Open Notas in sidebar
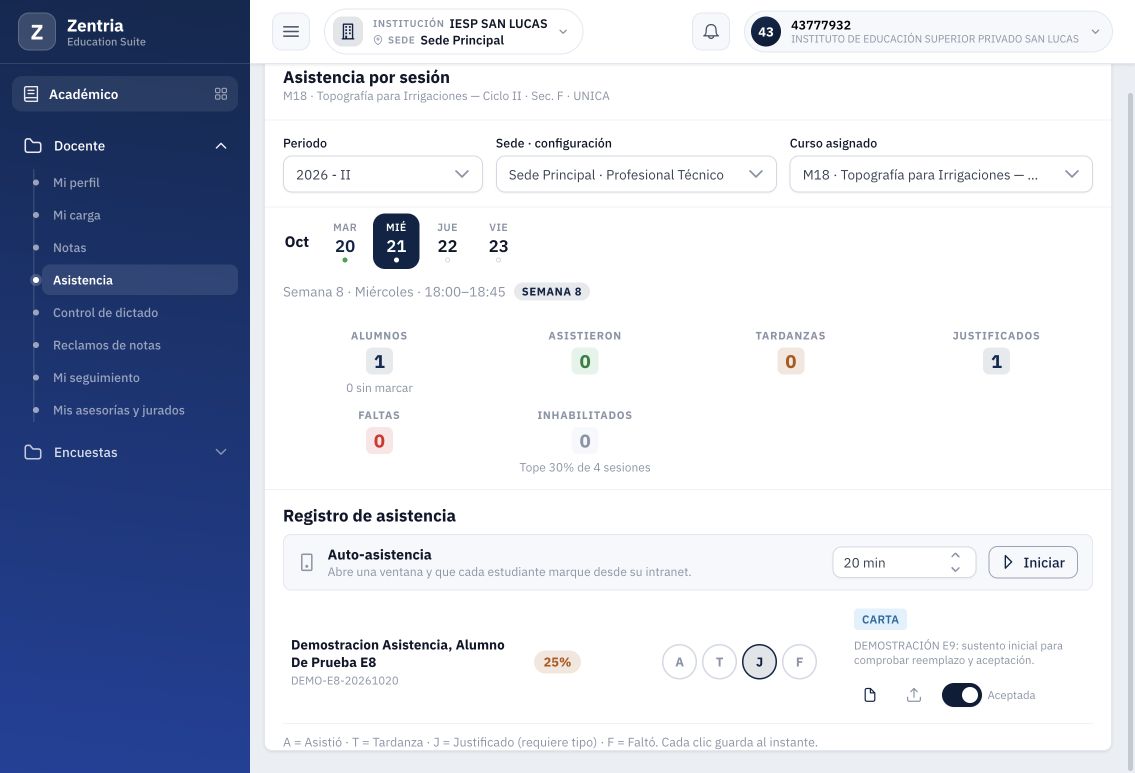 pyautogui.click(x=69, y=248)
